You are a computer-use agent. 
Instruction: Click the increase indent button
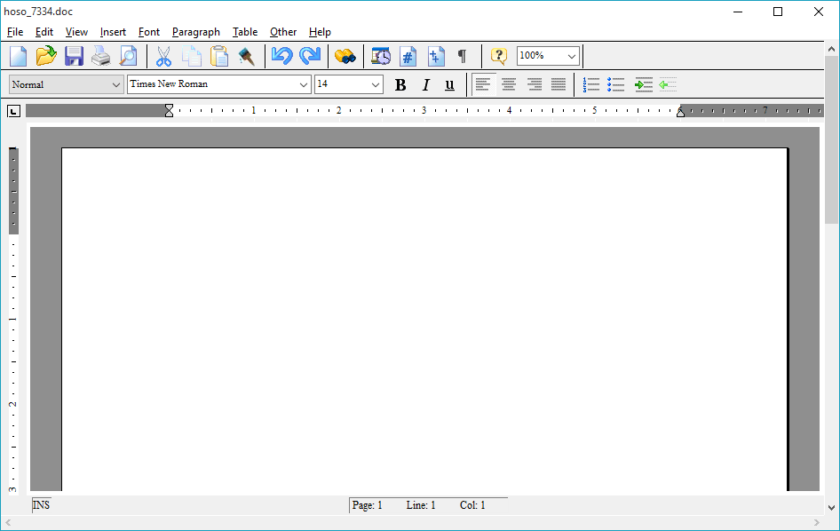643,85
